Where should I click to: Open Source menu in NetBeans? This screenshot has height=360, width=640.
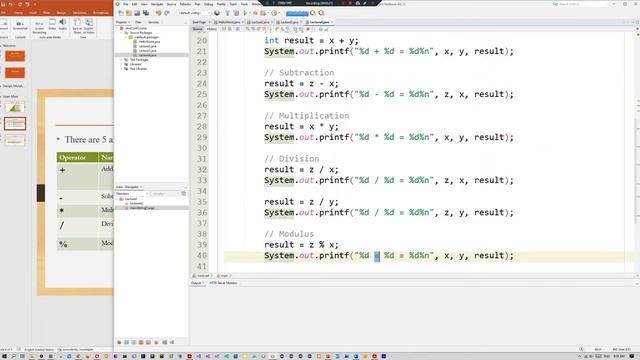(171, 4)
